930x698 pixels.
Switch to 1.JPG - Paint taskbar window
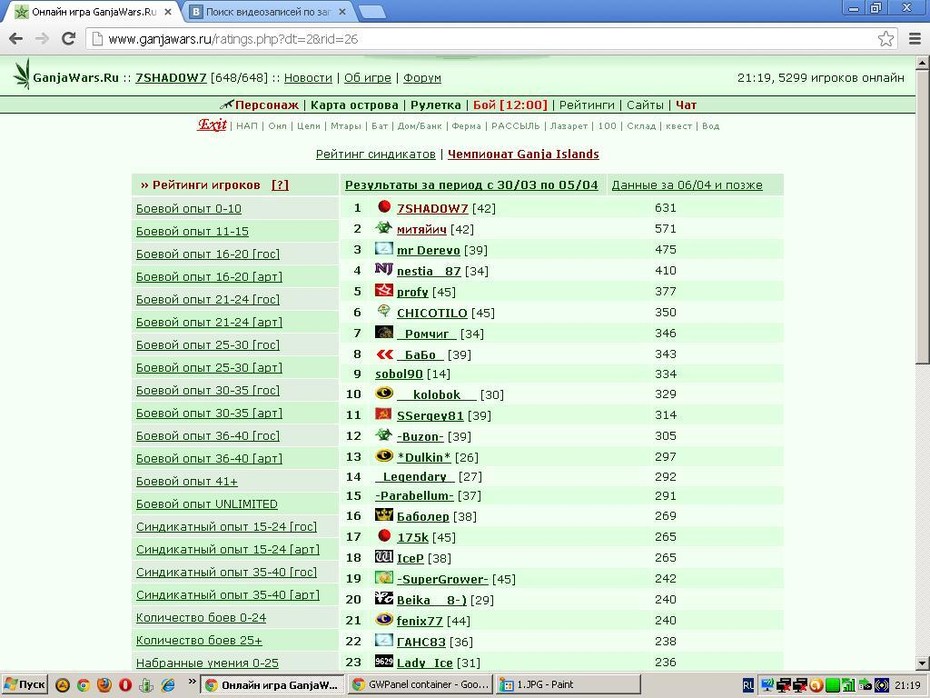(x=568, y=684)
